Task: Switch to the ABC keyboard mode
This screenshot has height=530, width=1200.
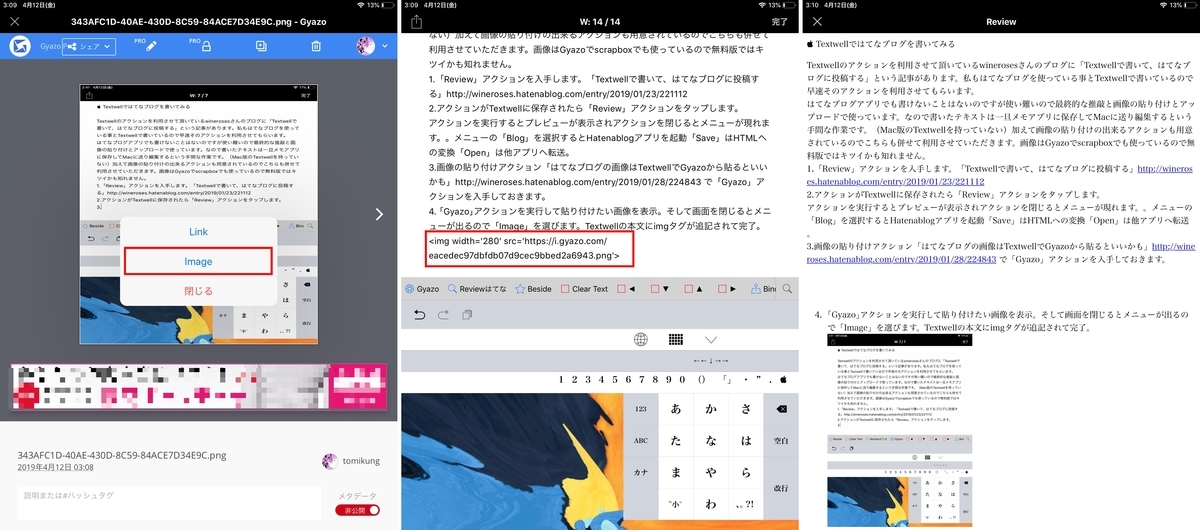Action: (642, 440)
